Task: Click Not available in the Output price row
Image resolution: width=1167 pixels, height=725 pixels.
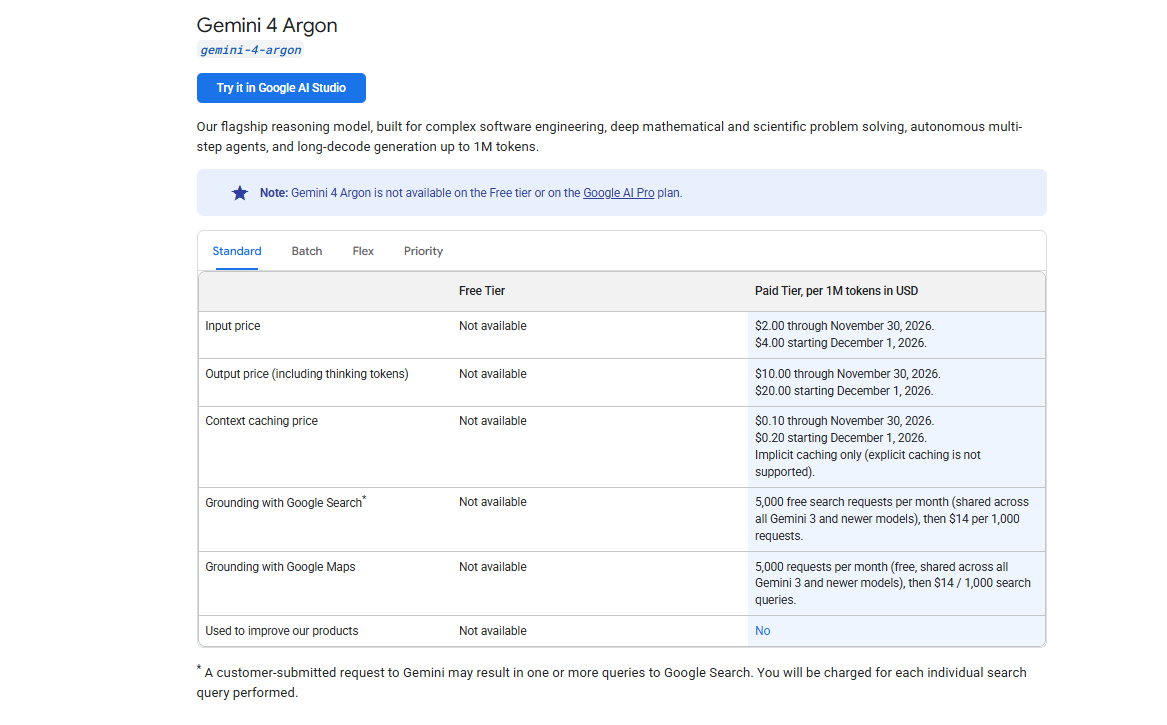Action: click(493, 374)
